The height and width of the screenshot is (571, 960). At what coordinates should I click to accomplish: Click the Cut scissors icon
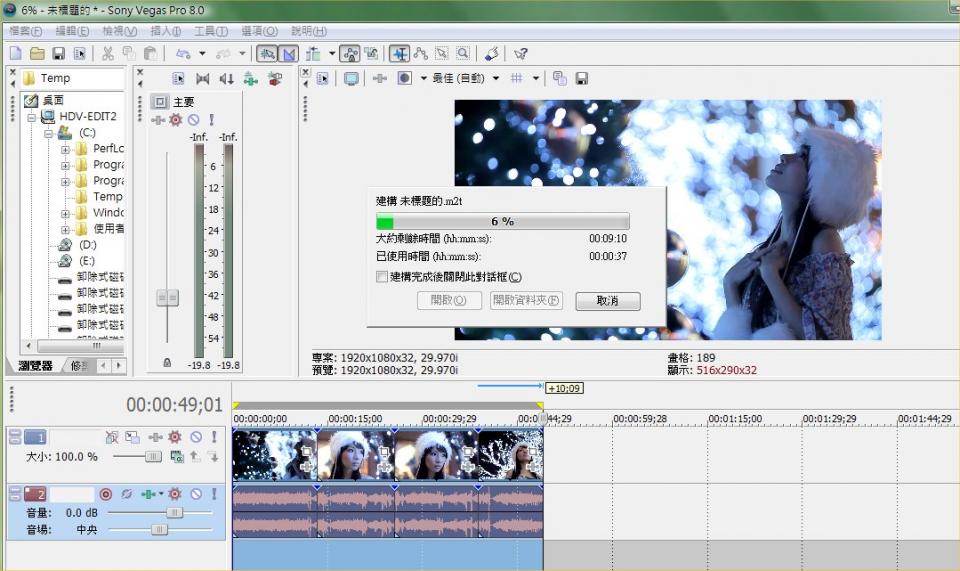point(108,54)
